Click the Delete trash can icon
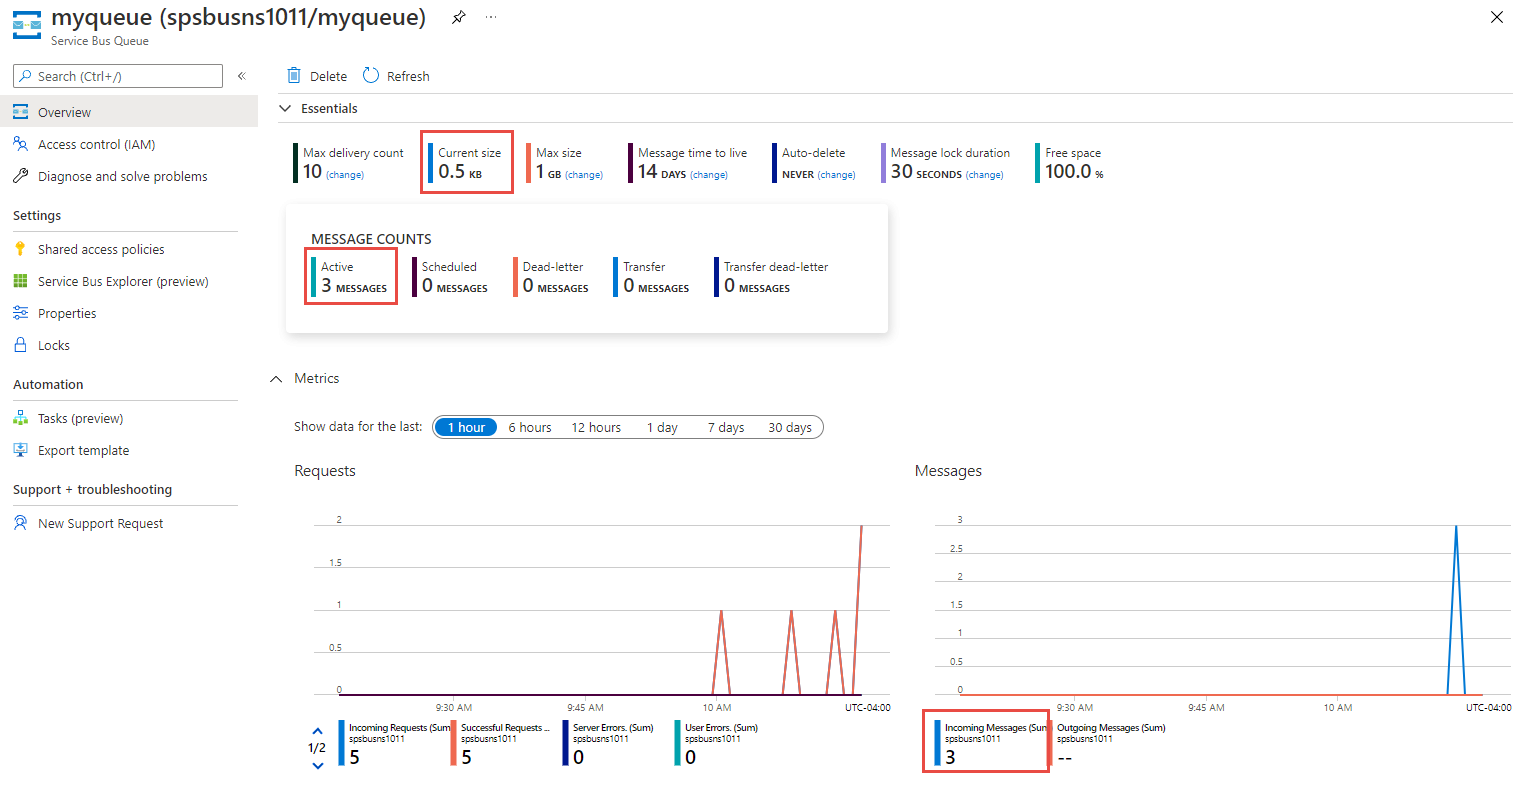1523x796 pixels. (x=294, y=76)
